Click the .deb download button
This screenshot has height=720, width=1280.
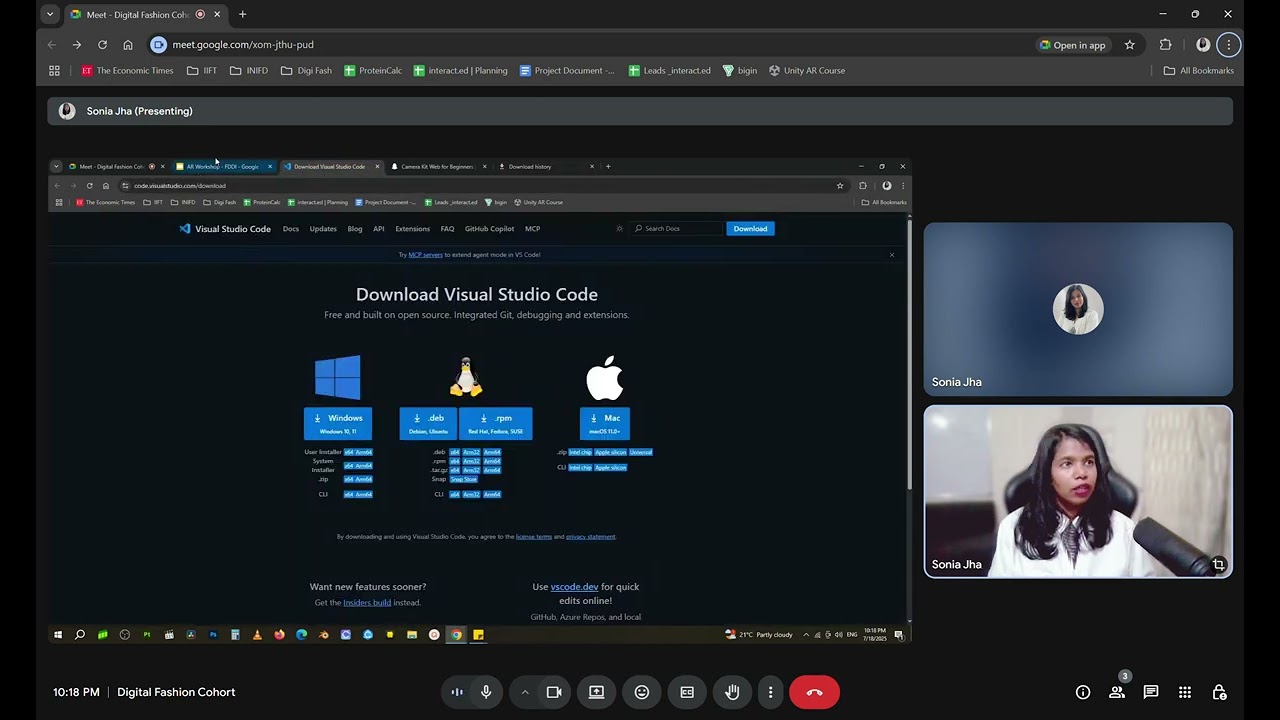(428, 424)
